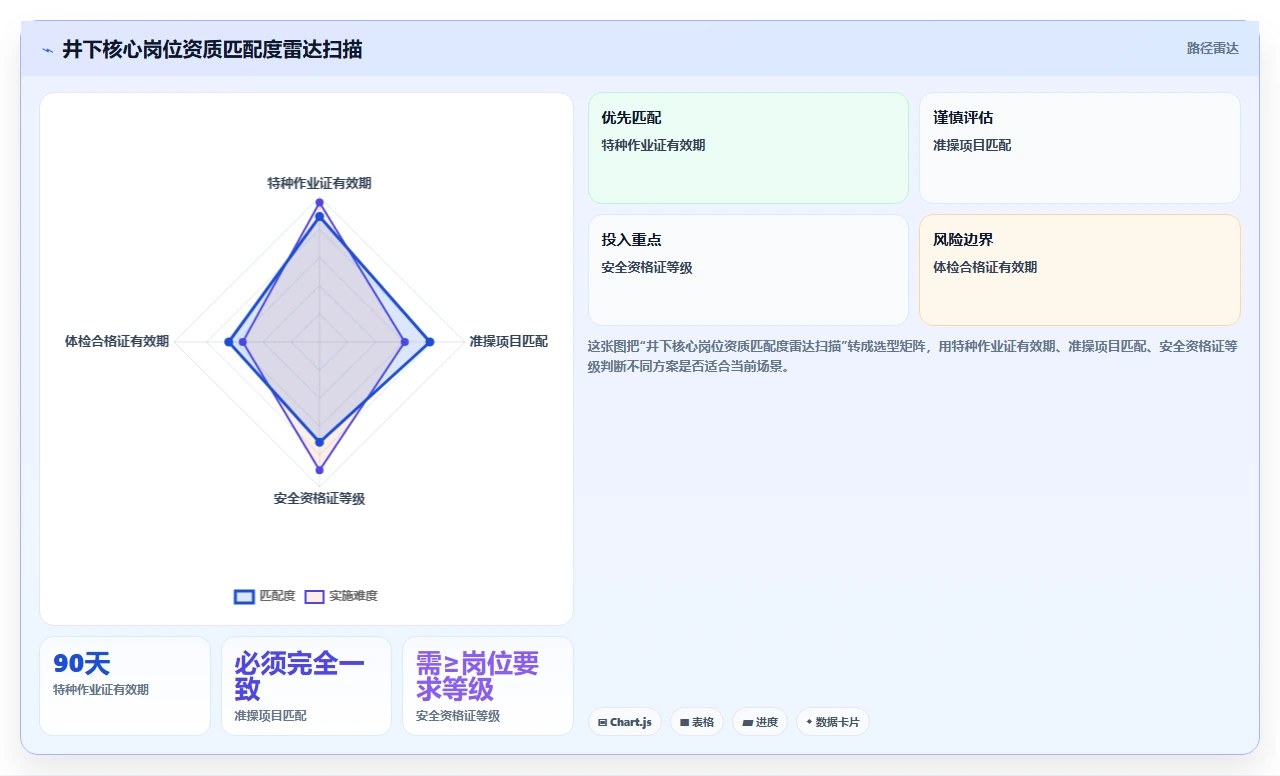Click purple data point near 安全资格证等级
The width and height of the screenshot is (1280, 776).
point(320,470)
